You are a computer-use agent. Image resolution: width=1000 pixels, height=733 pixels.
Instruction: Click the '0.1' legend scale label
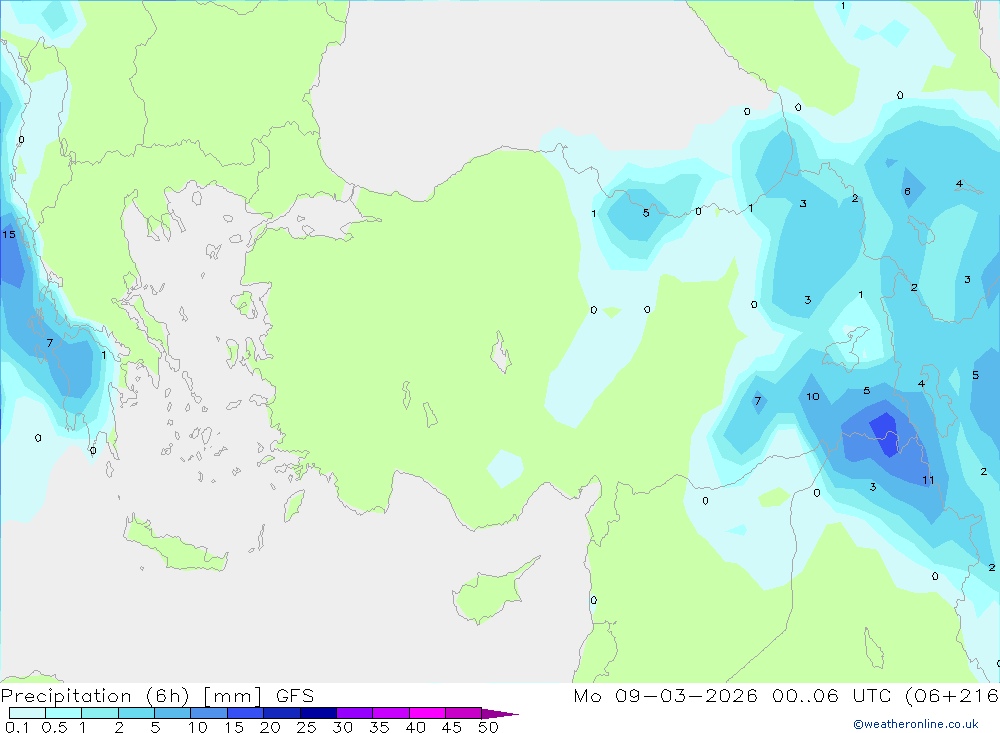(17, 727)
